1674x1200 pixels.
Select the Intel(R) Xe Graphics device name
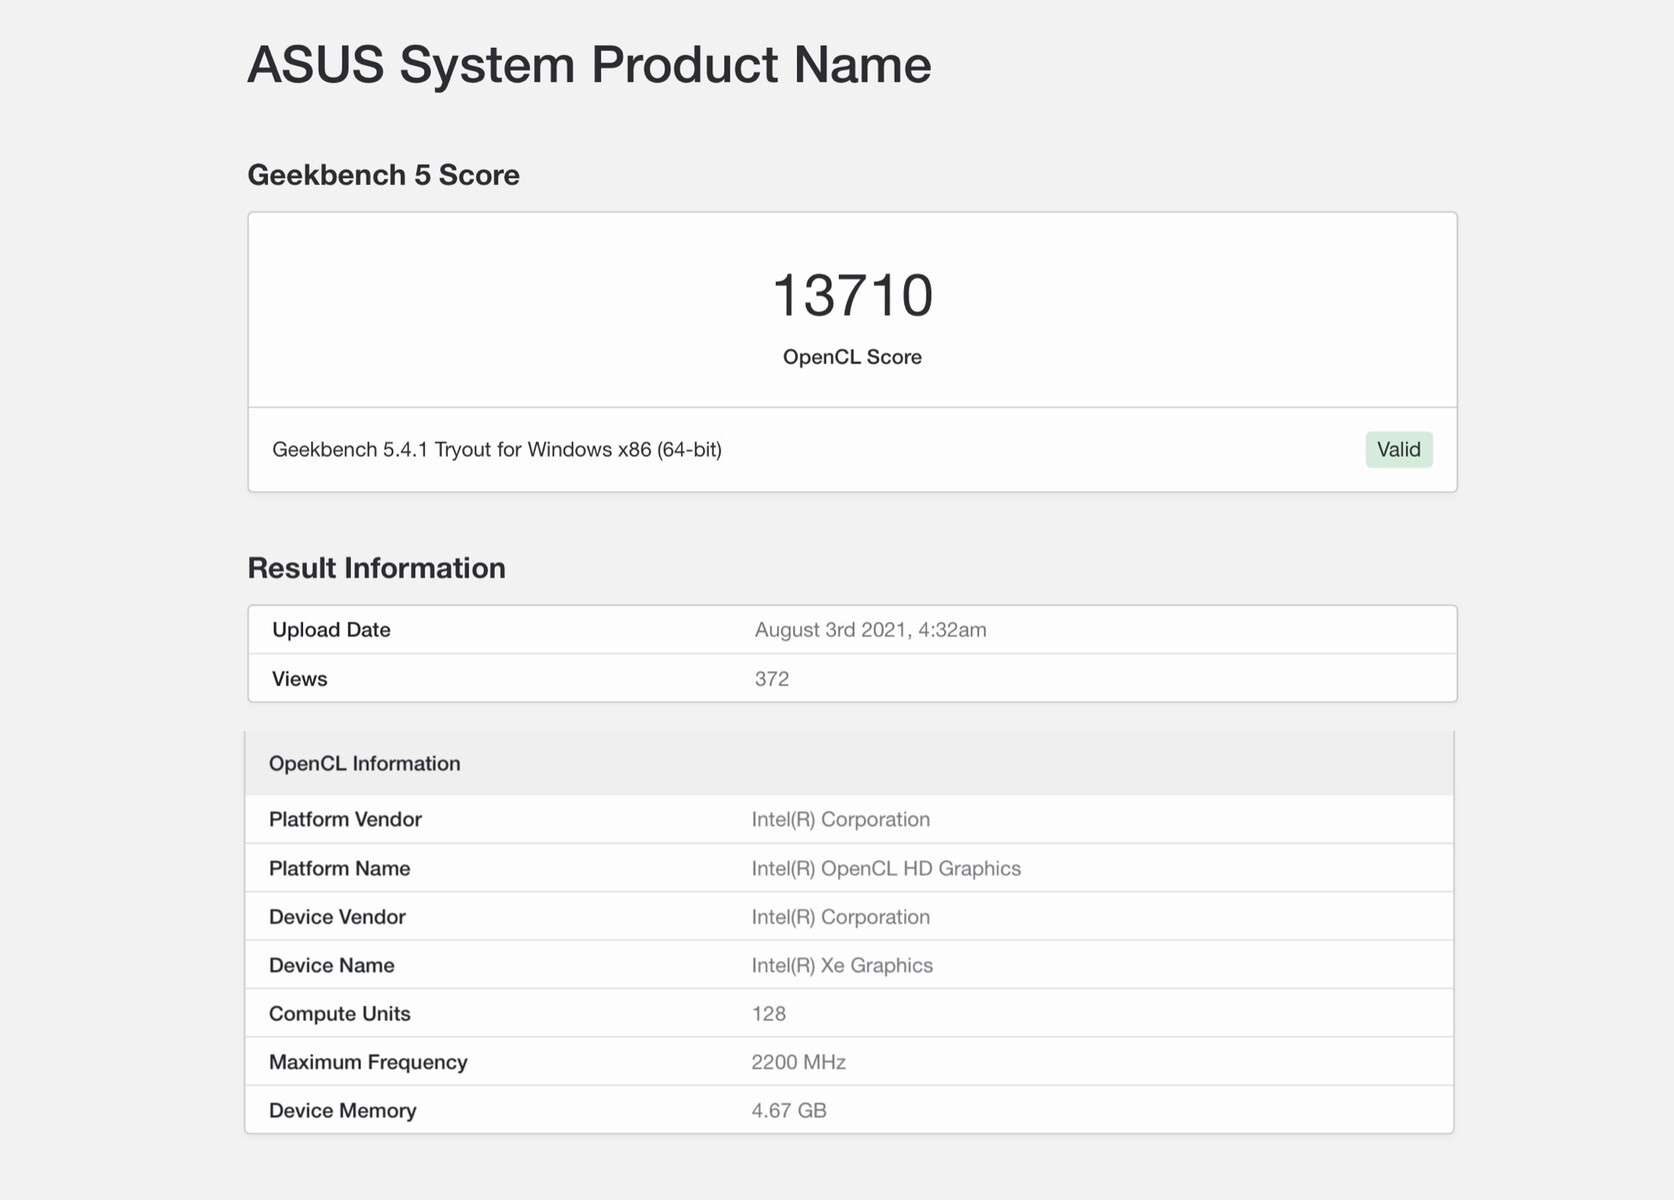pyautogui.click(x=842, y=966)
